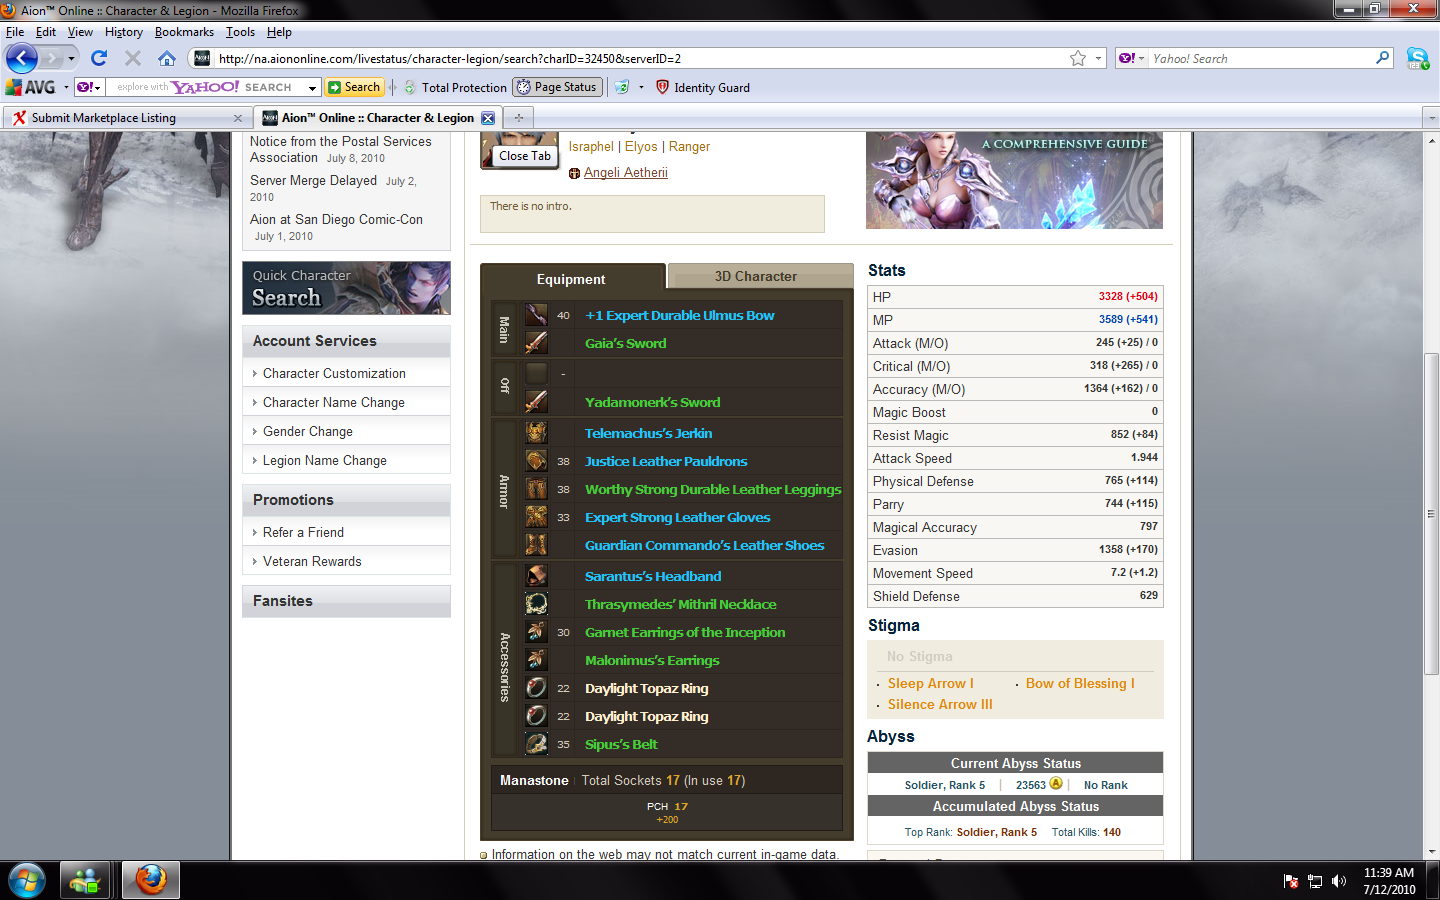Image resolution: width=1440 pixels, height=900 pixels.
Task: Click Malonimus's Earrings item icon
Action: pos(537,660)
